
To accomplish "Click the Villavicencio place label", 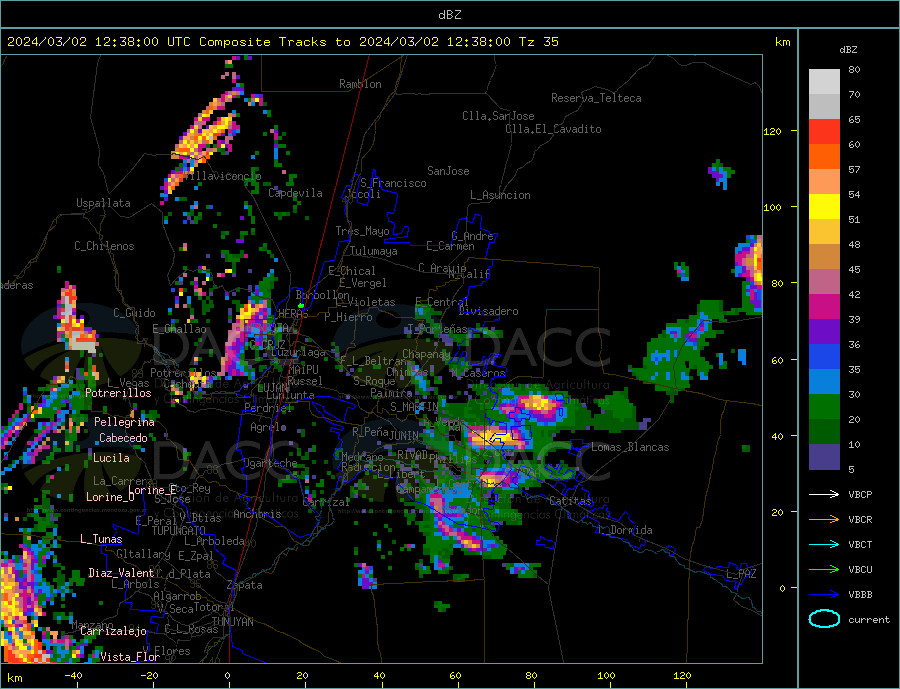I will coord(223,176).
